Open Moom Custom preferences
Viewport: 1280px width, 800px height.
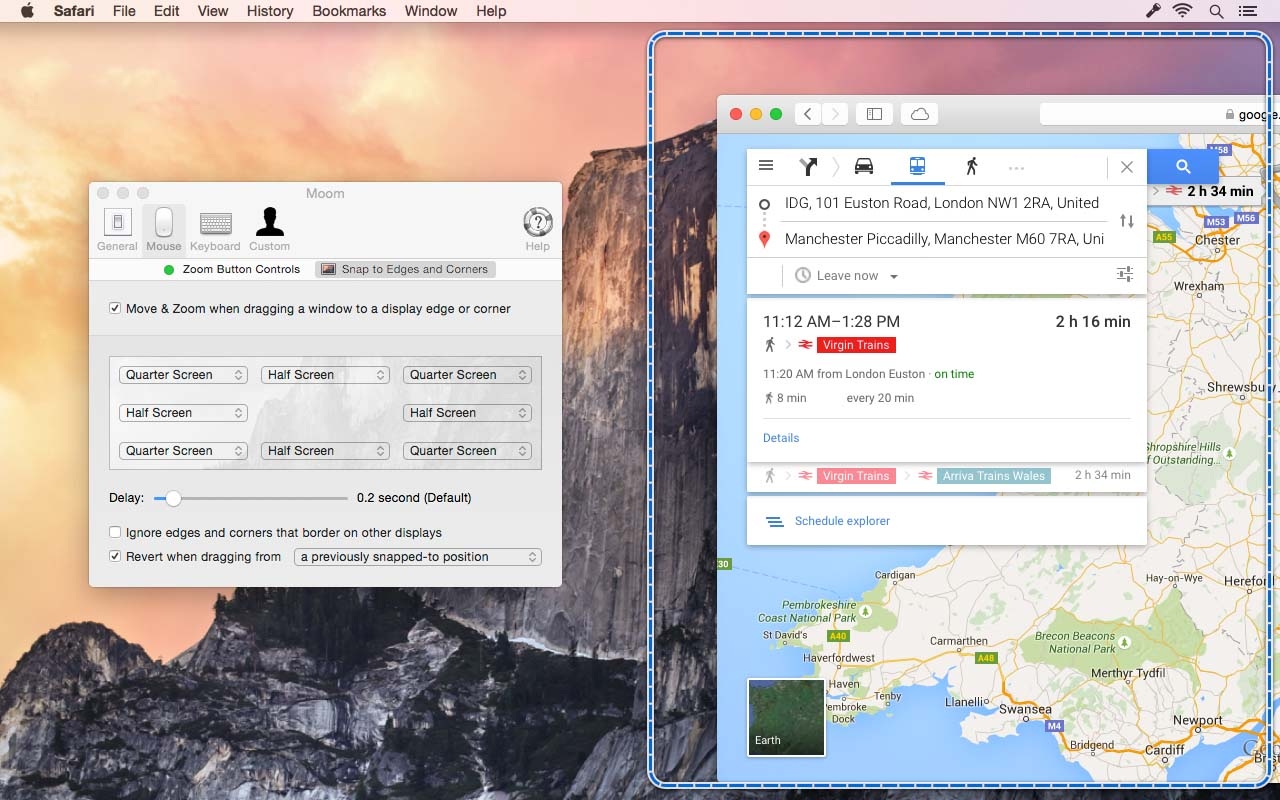coord(269,230)
